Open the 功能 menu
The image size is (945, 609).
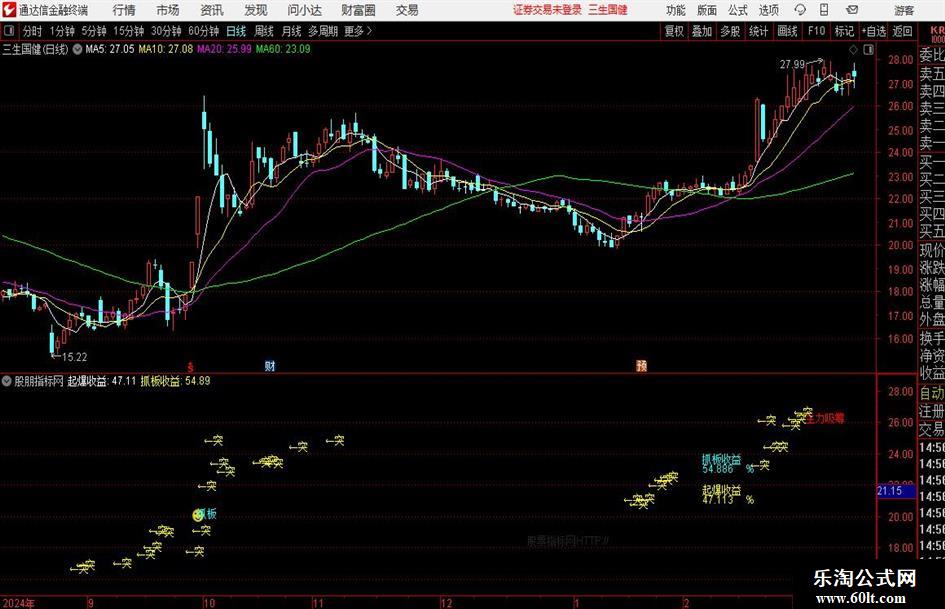[676, 10]
